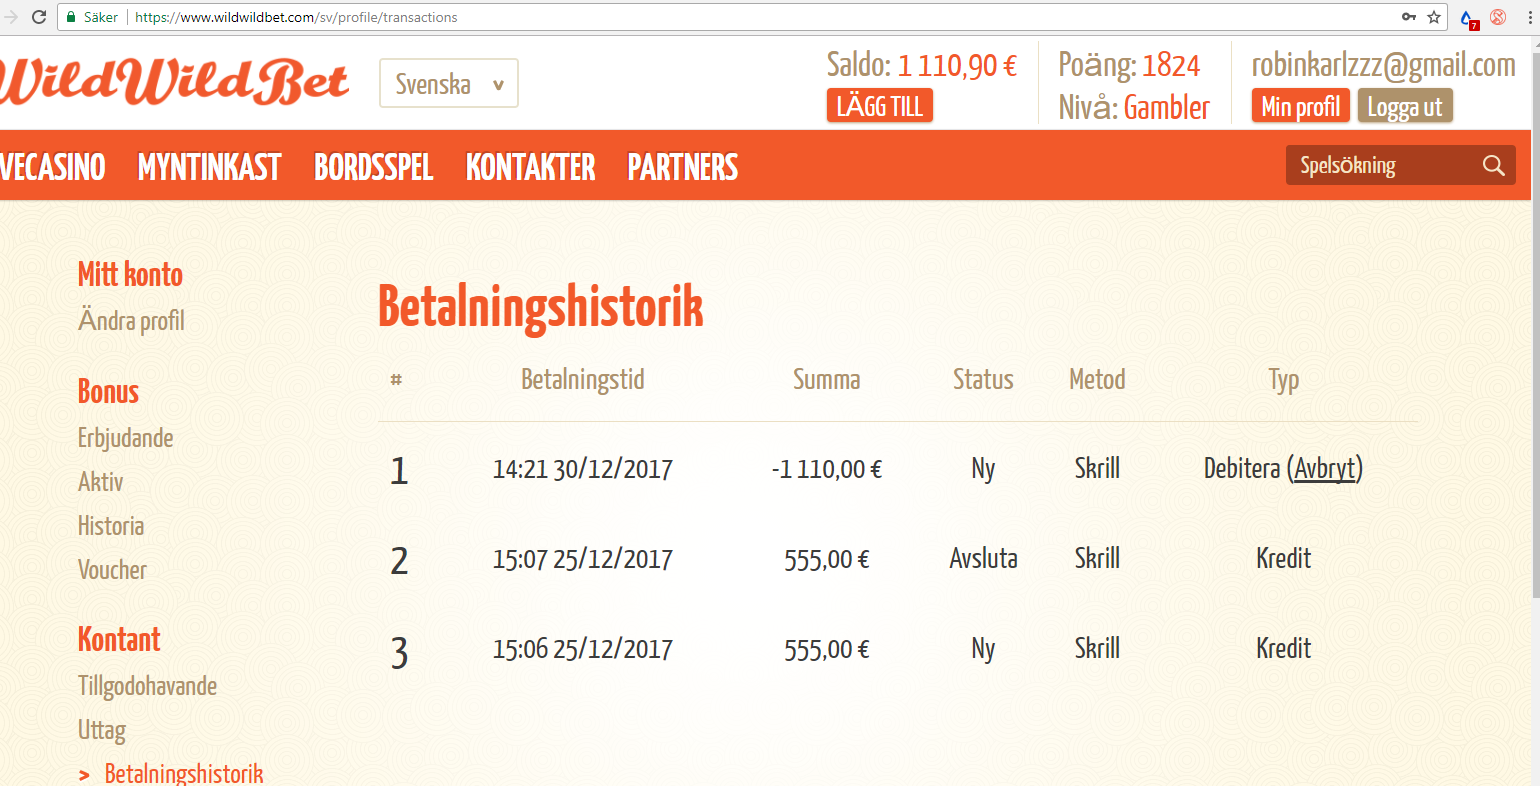Open the Uttag withdrawal link
1540x786 pixels.
click(102, 731)
